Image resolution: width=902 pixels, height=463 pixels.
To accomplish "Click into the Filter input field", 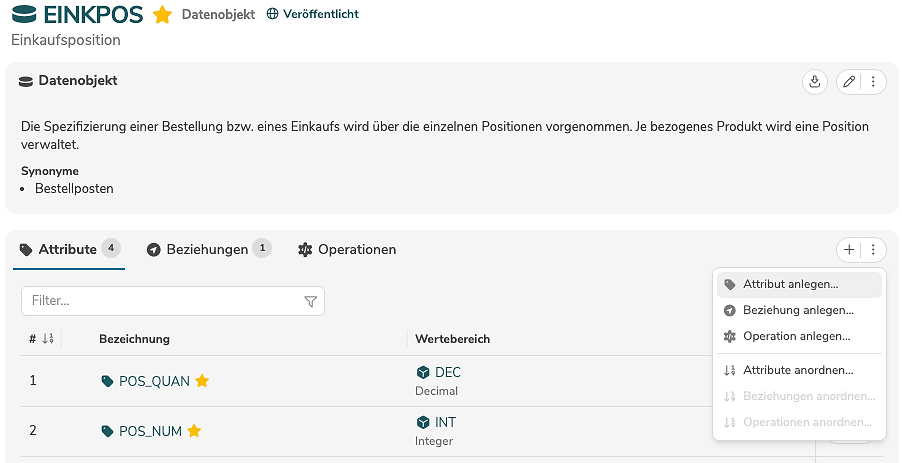I will pyautogui.click(x=160, y=301).
